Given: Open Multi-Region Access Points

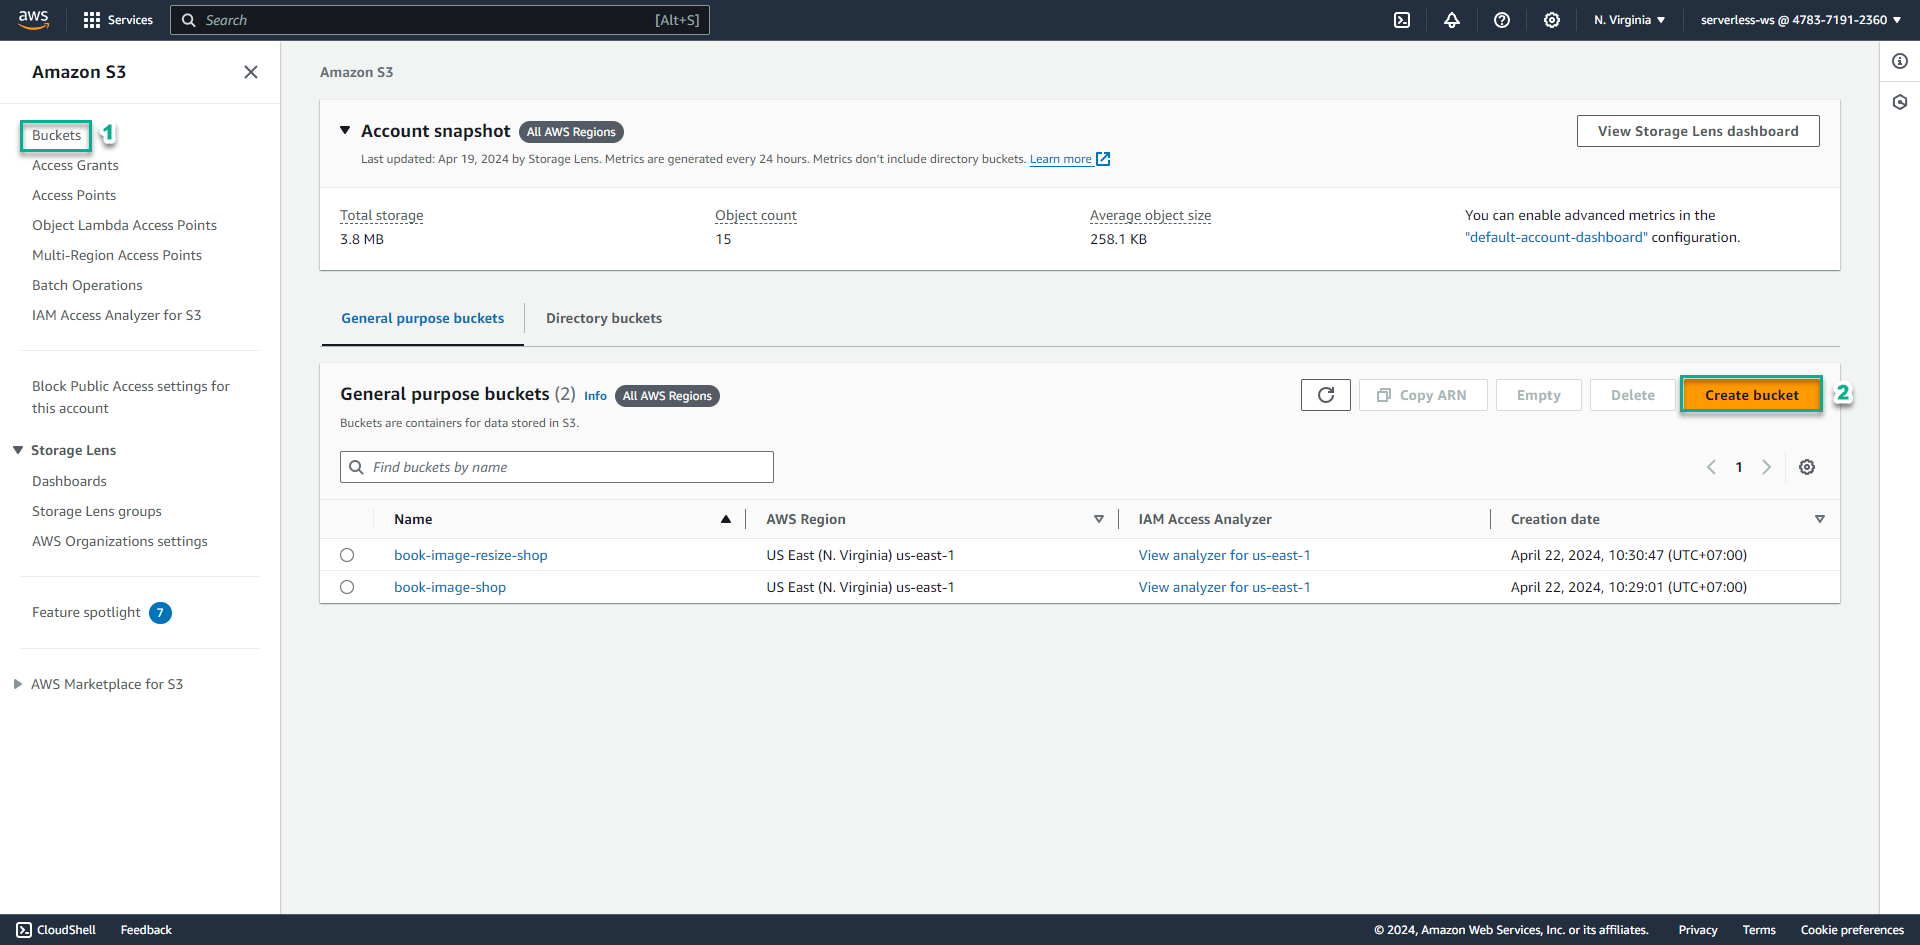Looking at the screenshot, I should pyautogui.click(x=117, y=255).
